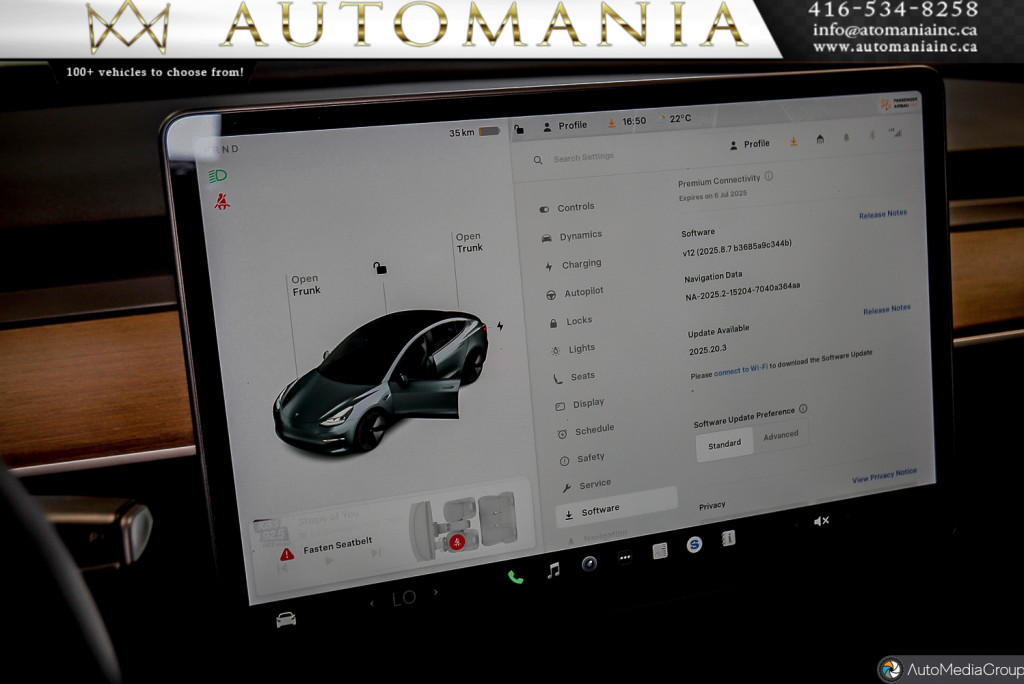Unmute audio with the muted speaker icon

pyautogui.click(x=821, y=521)
